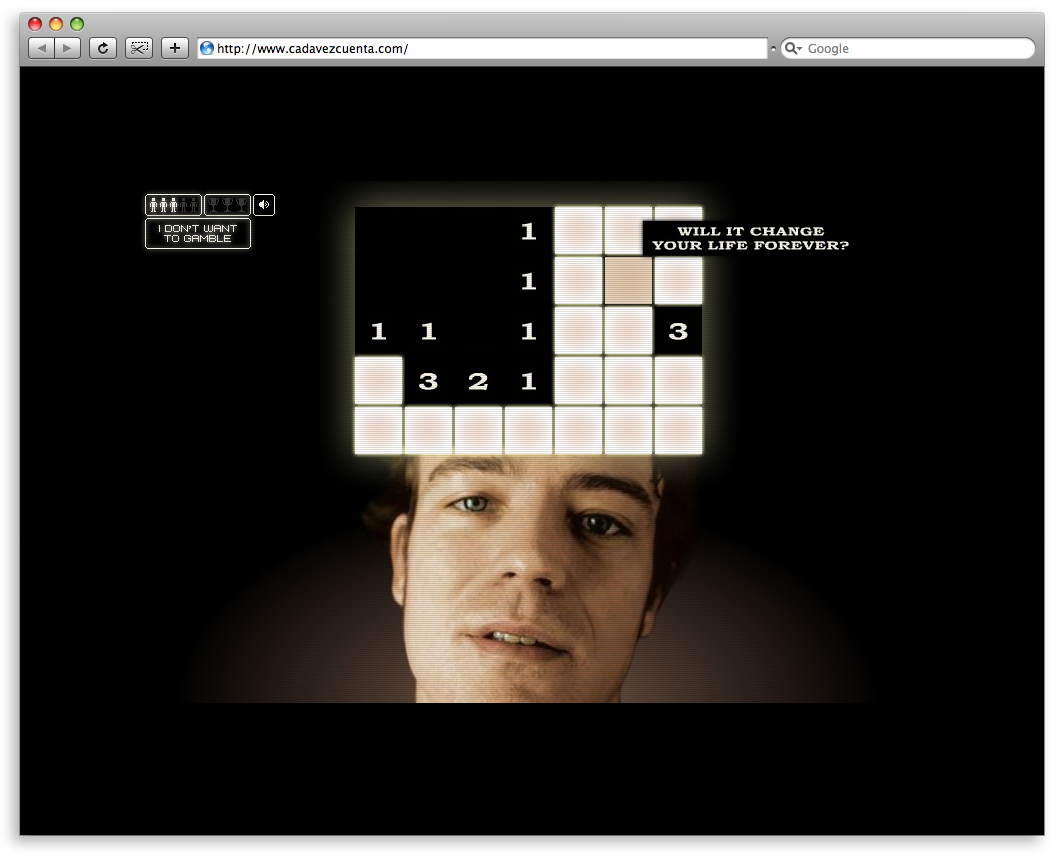Go back to the previous page
1057x860 pixels.
point(41,48)
